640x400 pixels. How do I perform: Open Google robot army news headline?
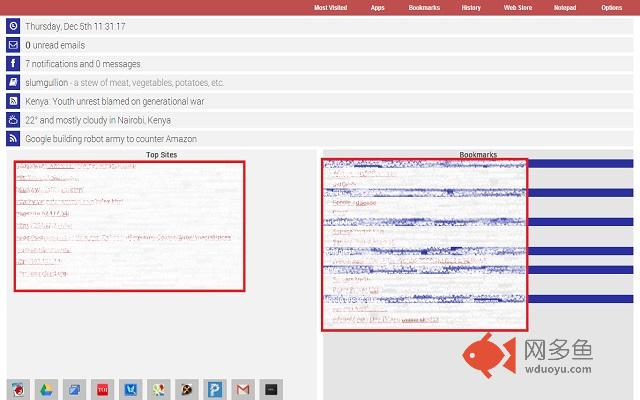click(111, 139)
